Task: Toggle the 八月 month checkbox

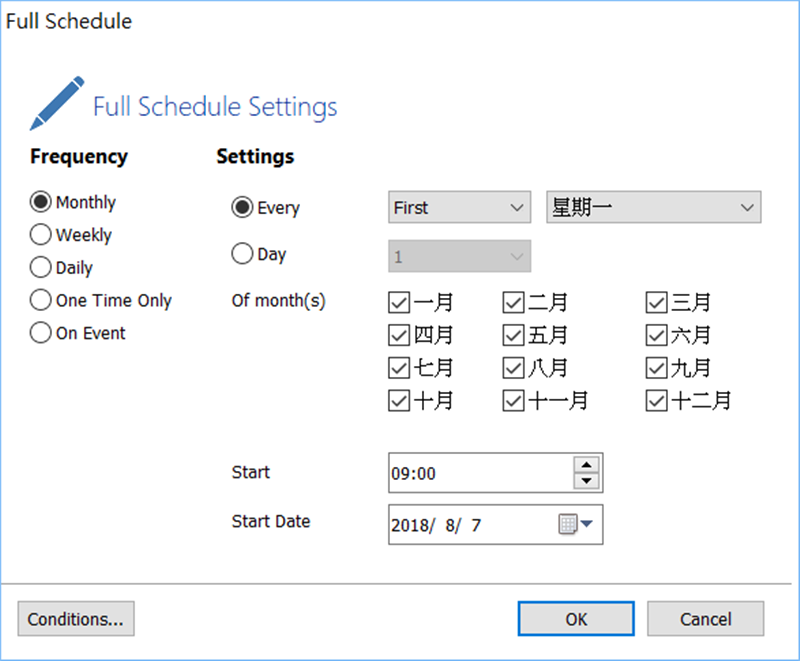Action: [514, 368]
